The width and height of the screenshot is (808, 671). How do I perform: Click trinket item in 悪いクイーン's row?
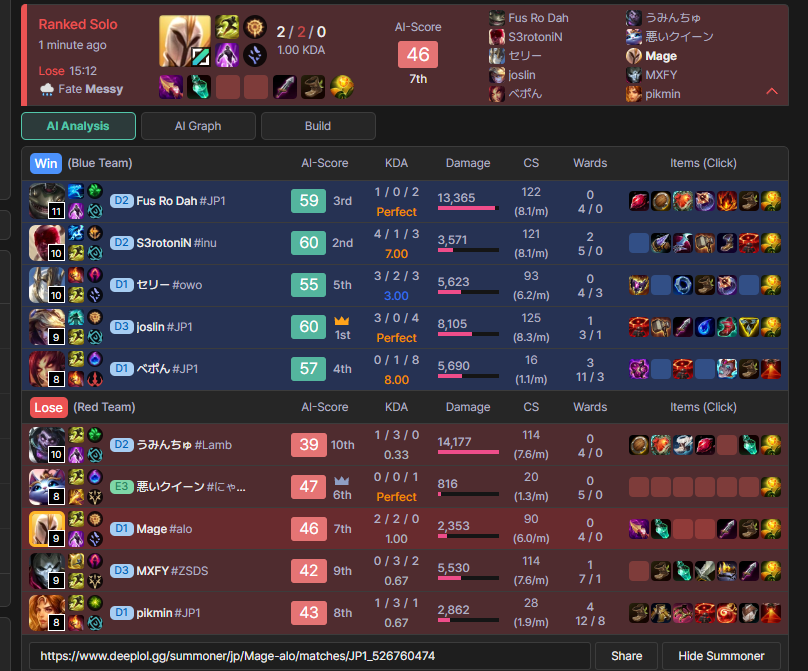click(x=771, y=487)
